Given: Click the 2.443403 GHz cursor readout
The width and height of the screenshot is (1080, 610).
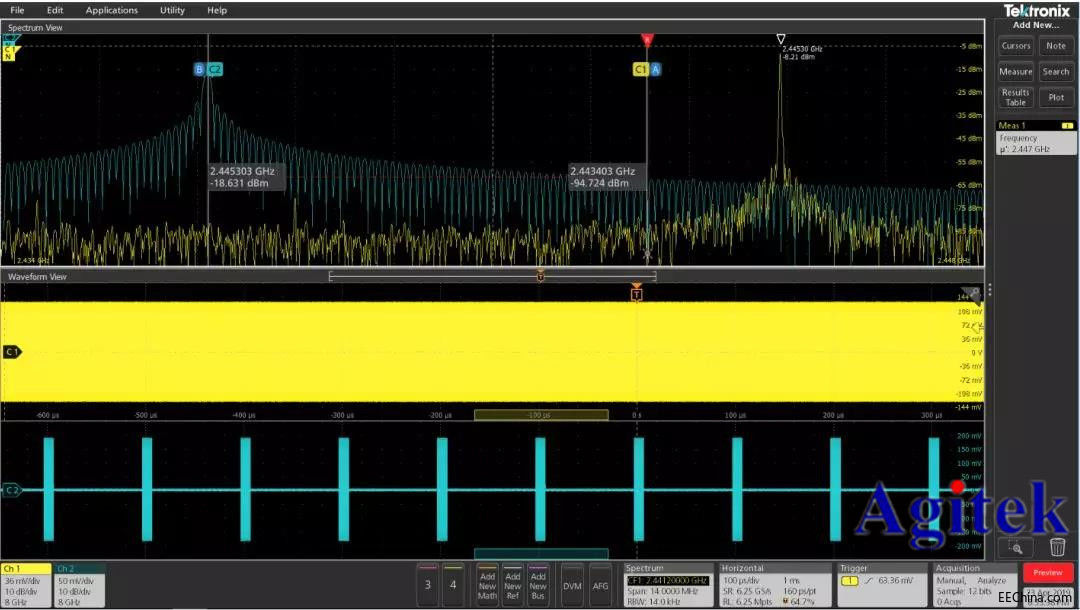Looking at the screenshot, I should click(608, 177).
